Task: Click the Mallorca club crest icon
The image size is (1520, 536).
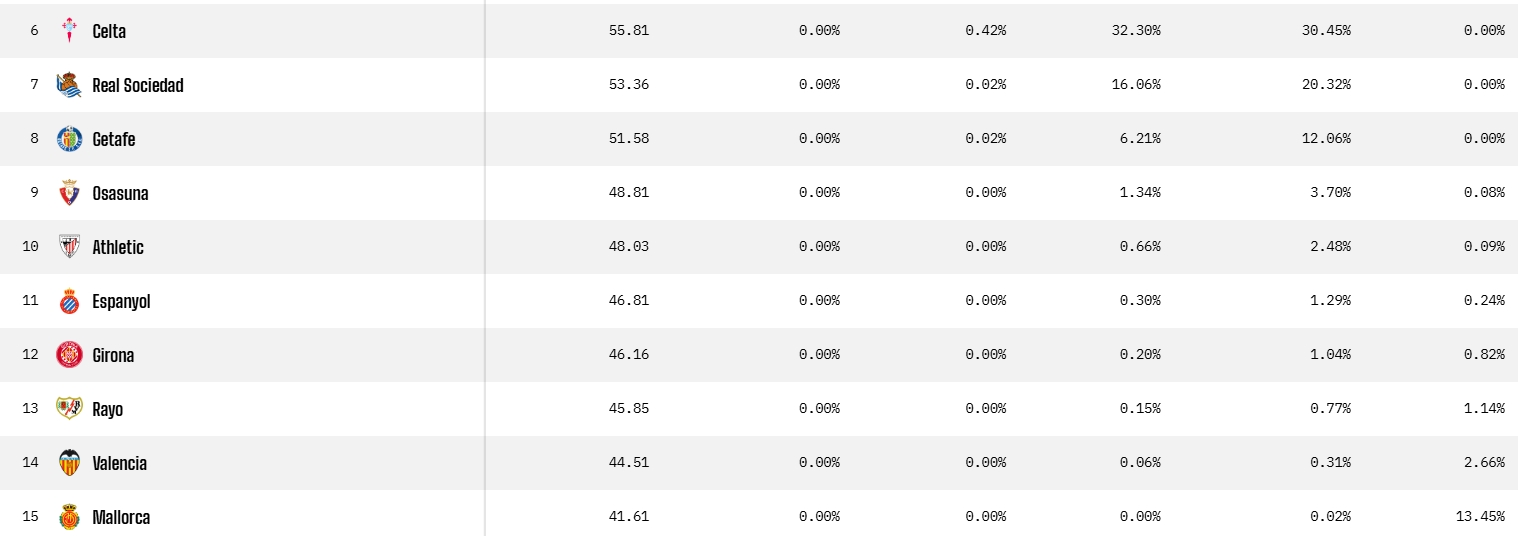Action: (x=69, y=517)
